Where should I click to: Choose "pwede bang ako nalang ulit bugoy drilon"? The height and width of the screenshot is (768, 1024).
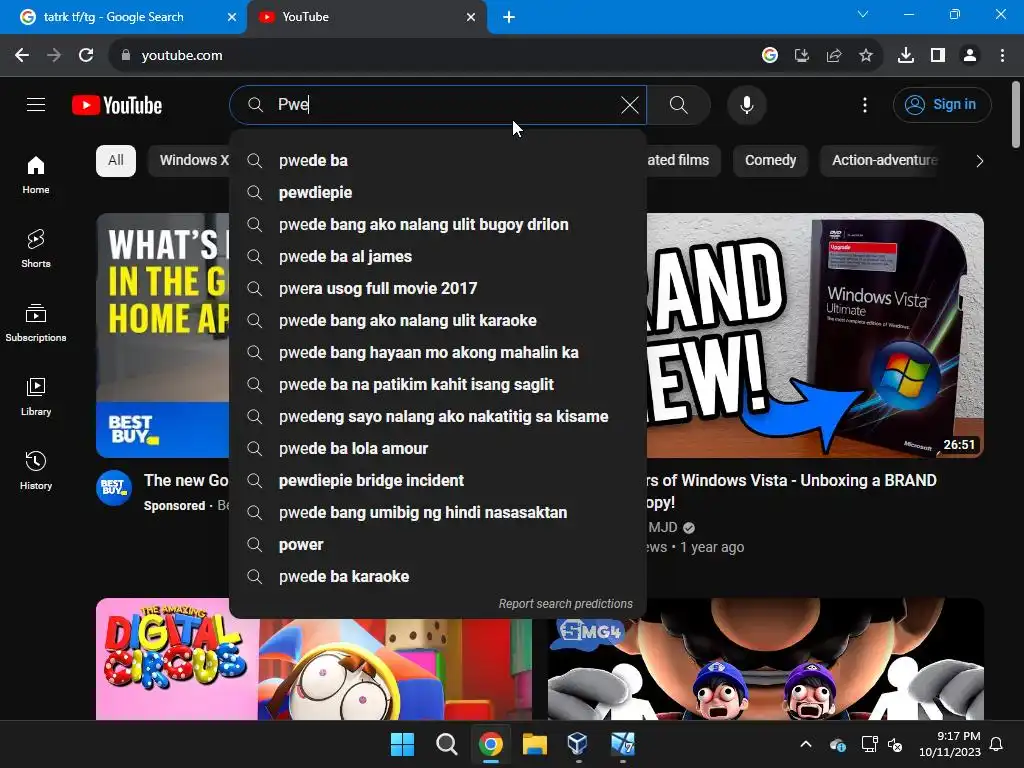pyautogui.click(x=438, y=225)
